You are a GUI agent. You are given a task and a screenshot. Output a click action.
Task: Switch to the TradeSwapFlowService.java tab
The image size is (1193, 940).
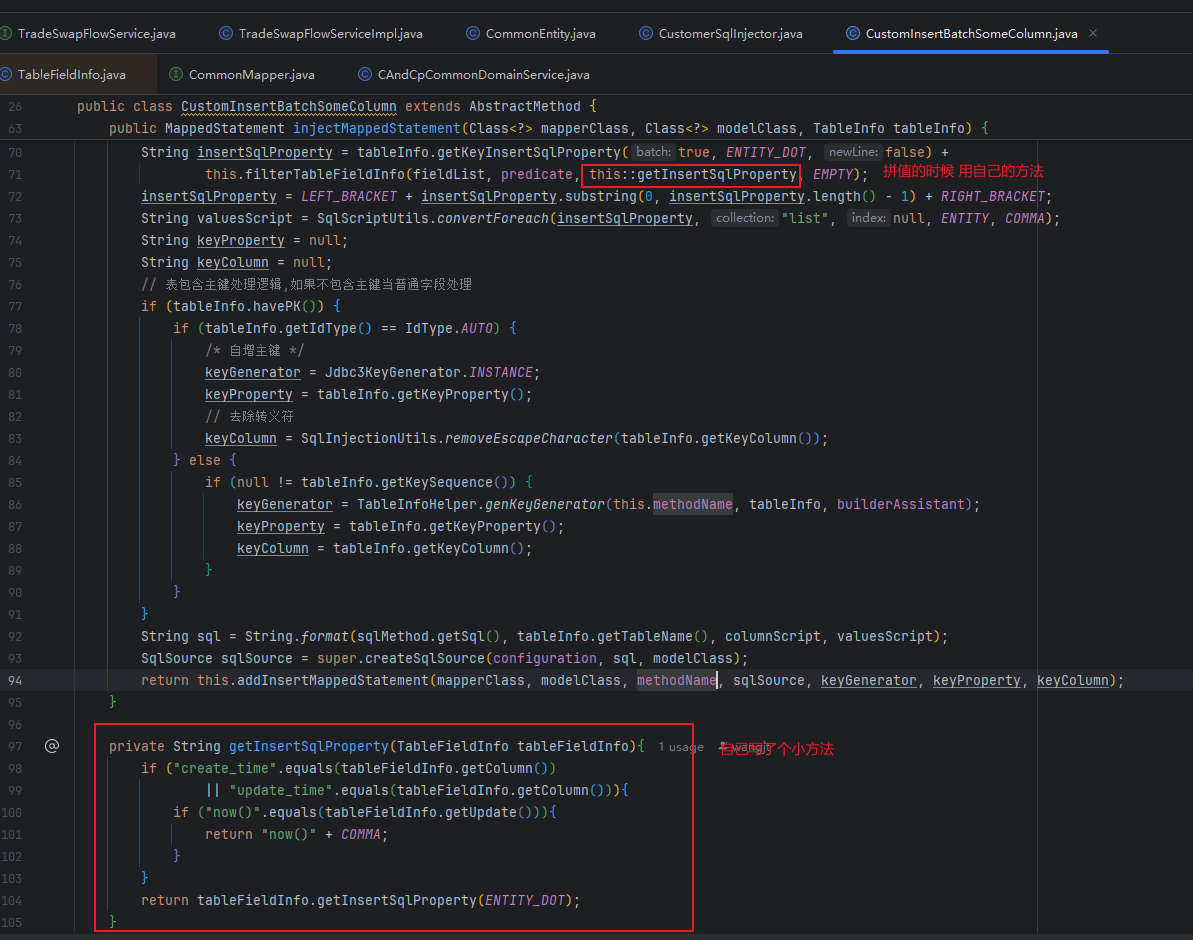coord(96,33)
